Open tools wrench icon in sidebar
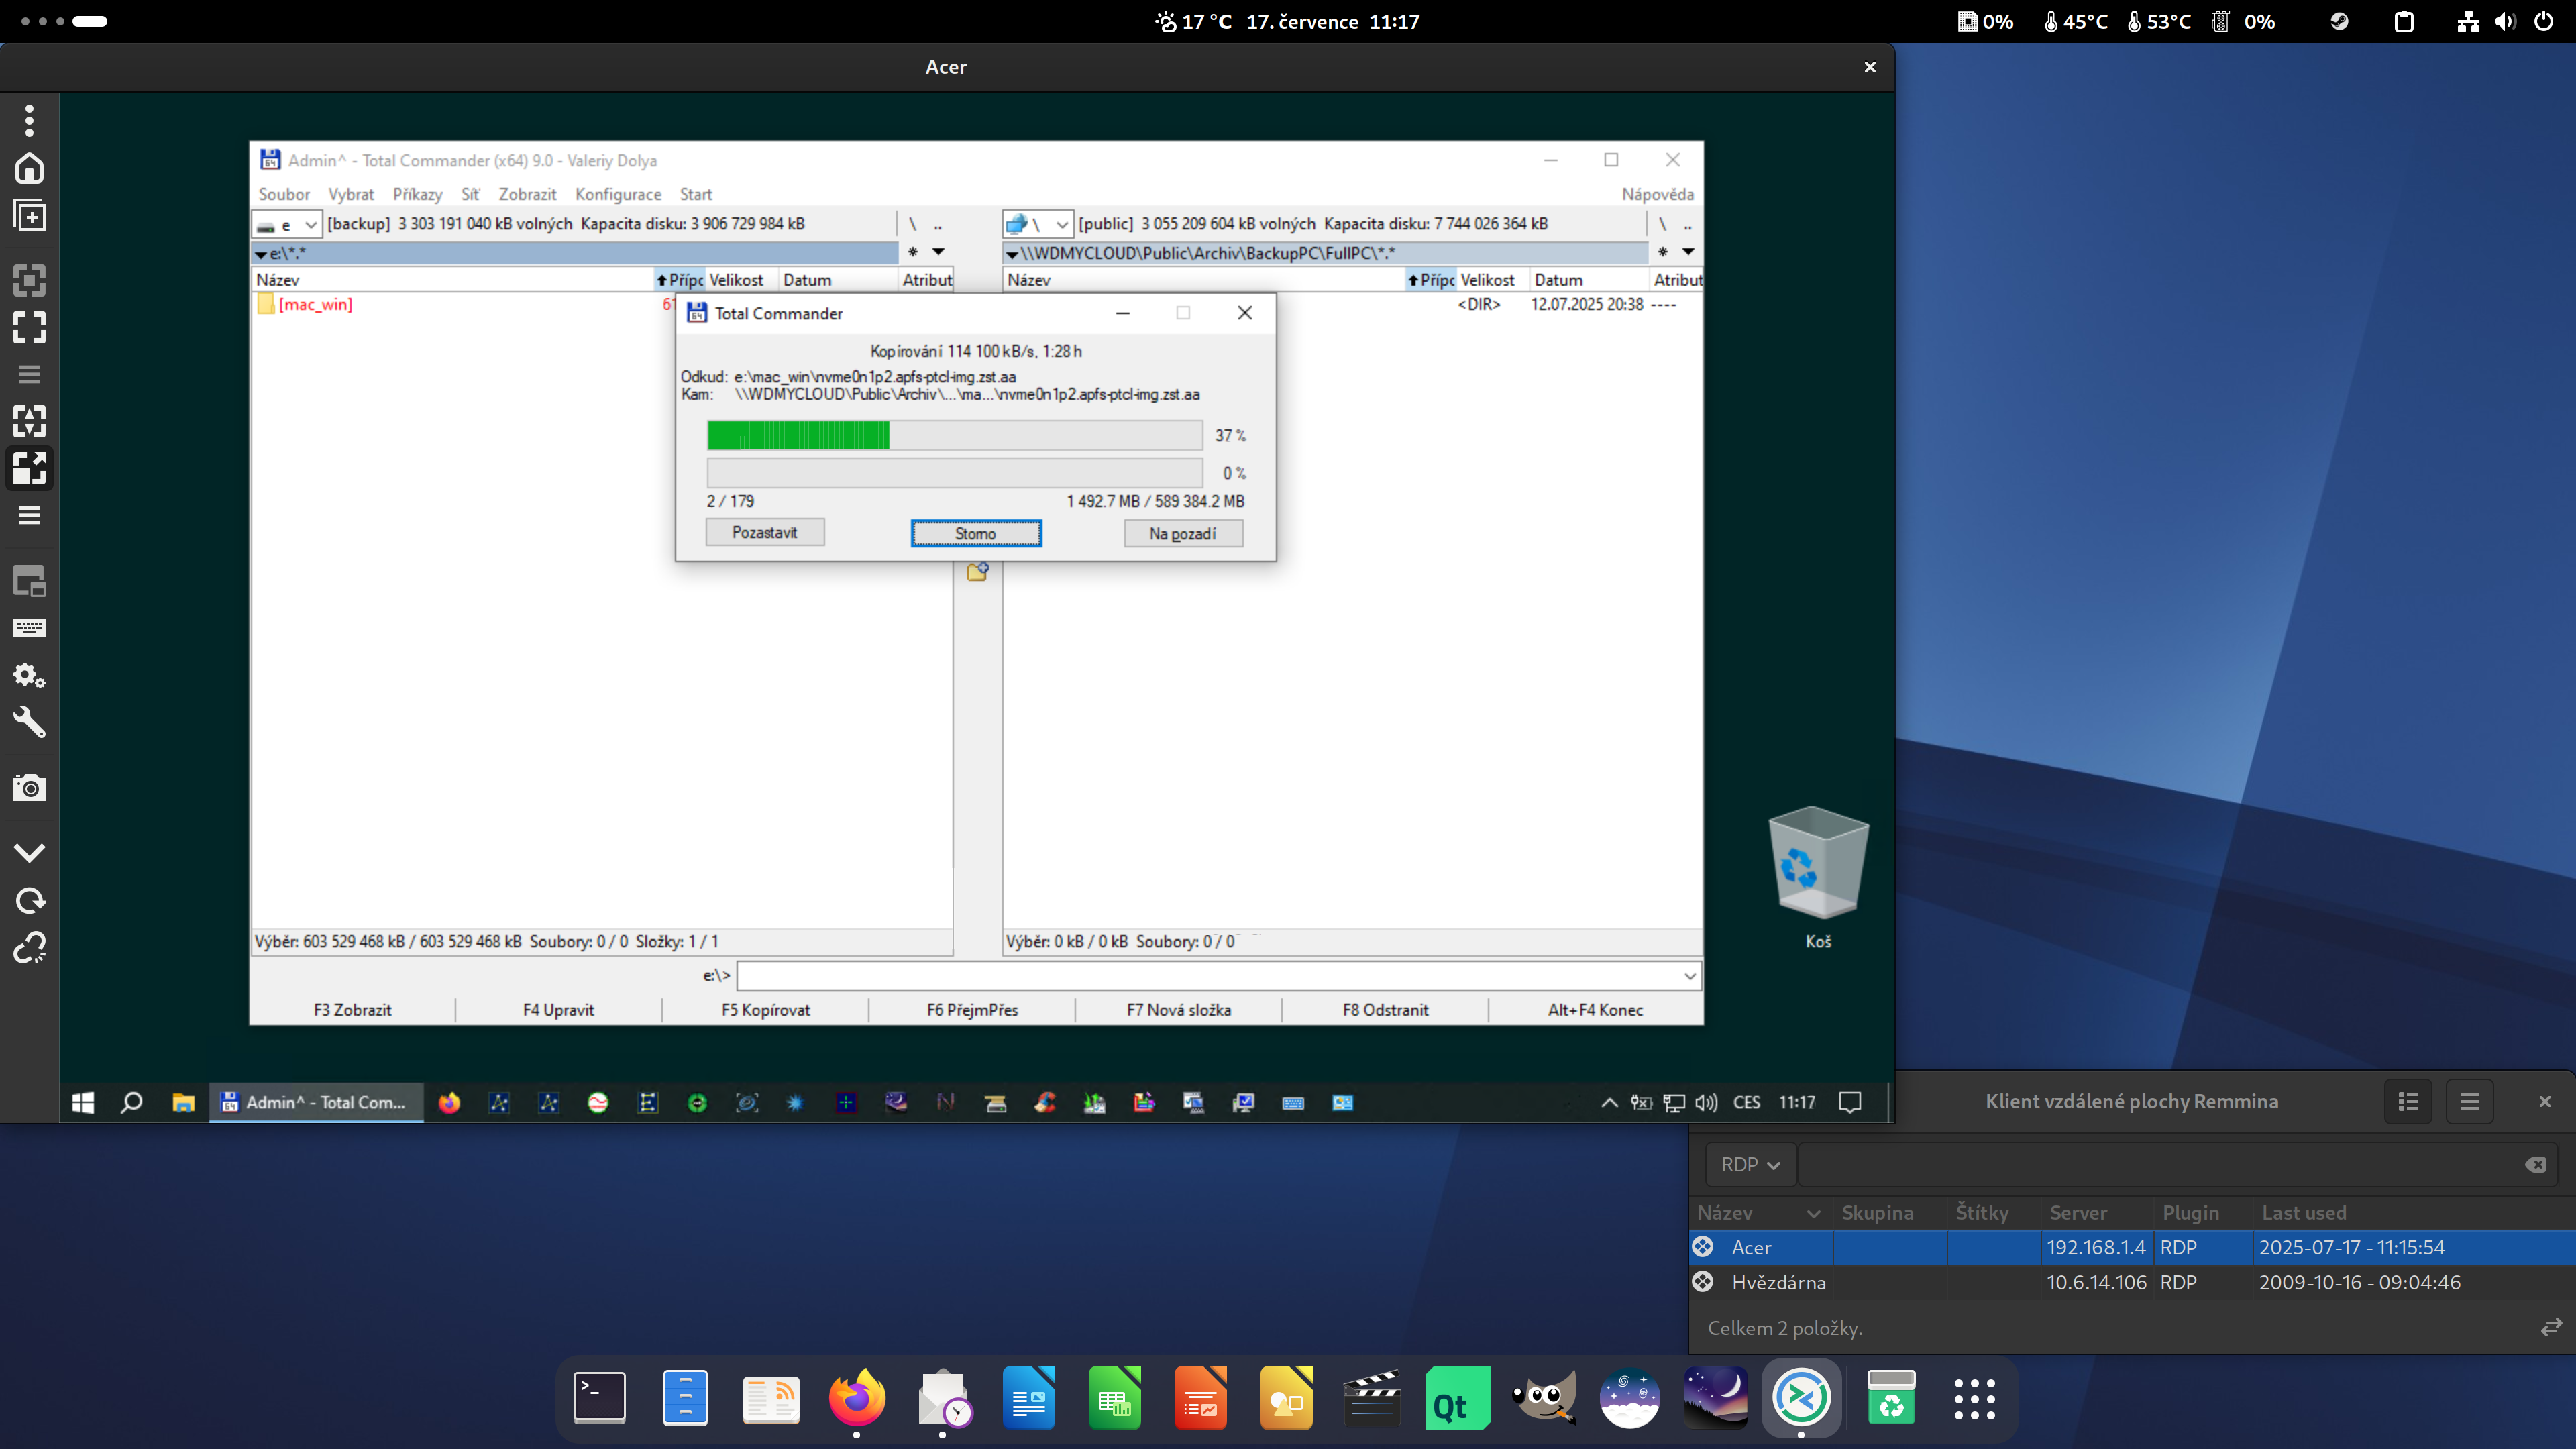 (29, 722)
